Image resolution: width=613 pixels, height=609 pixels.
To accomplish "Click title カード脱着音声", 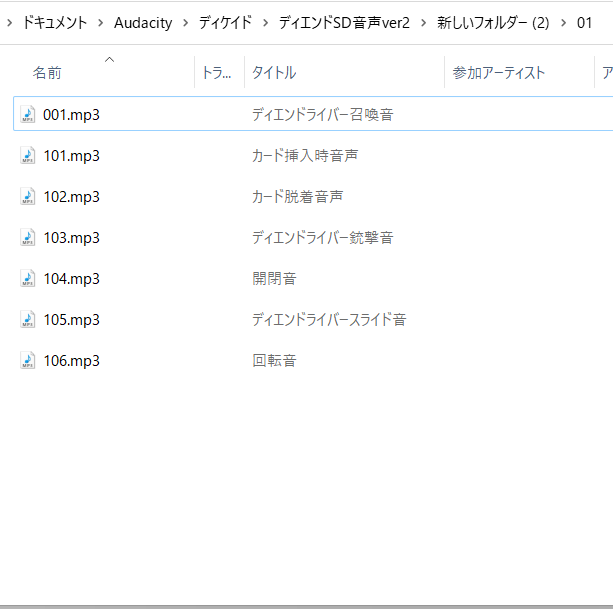I will click(x=298, y=197).
